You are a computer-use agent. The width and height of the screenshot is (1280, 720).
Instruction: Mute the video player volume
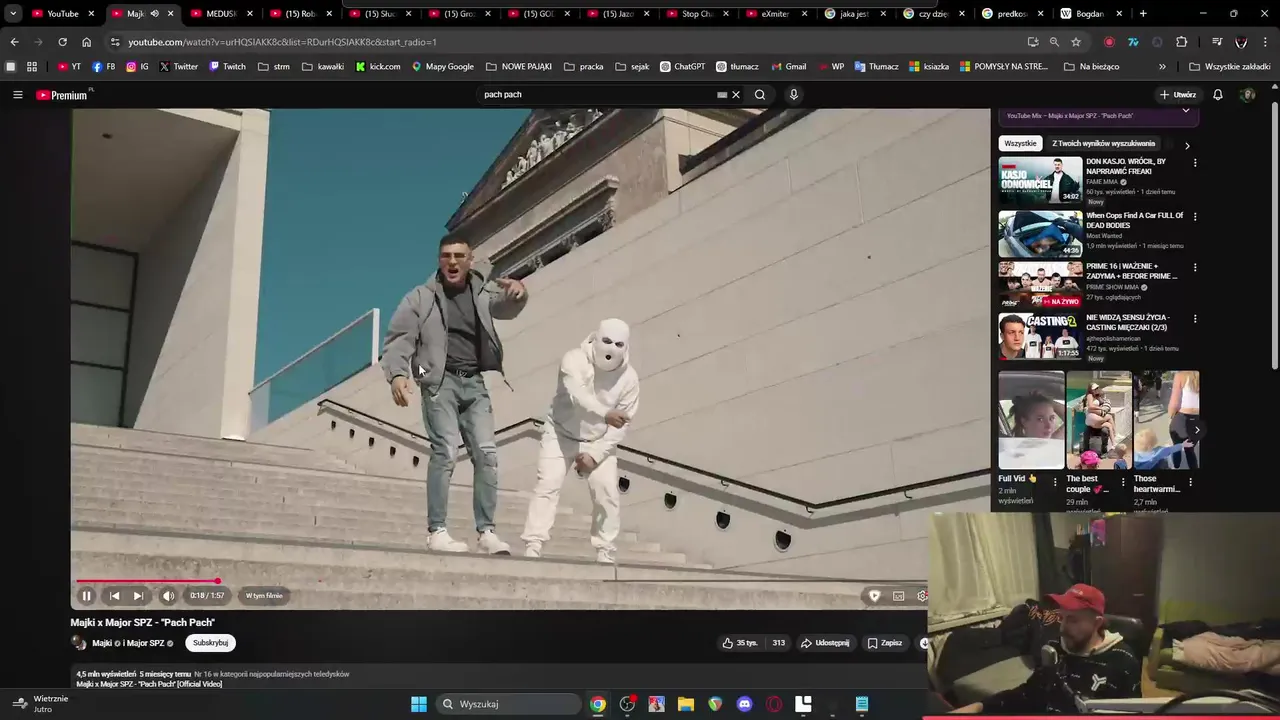(x=168, y=596)
